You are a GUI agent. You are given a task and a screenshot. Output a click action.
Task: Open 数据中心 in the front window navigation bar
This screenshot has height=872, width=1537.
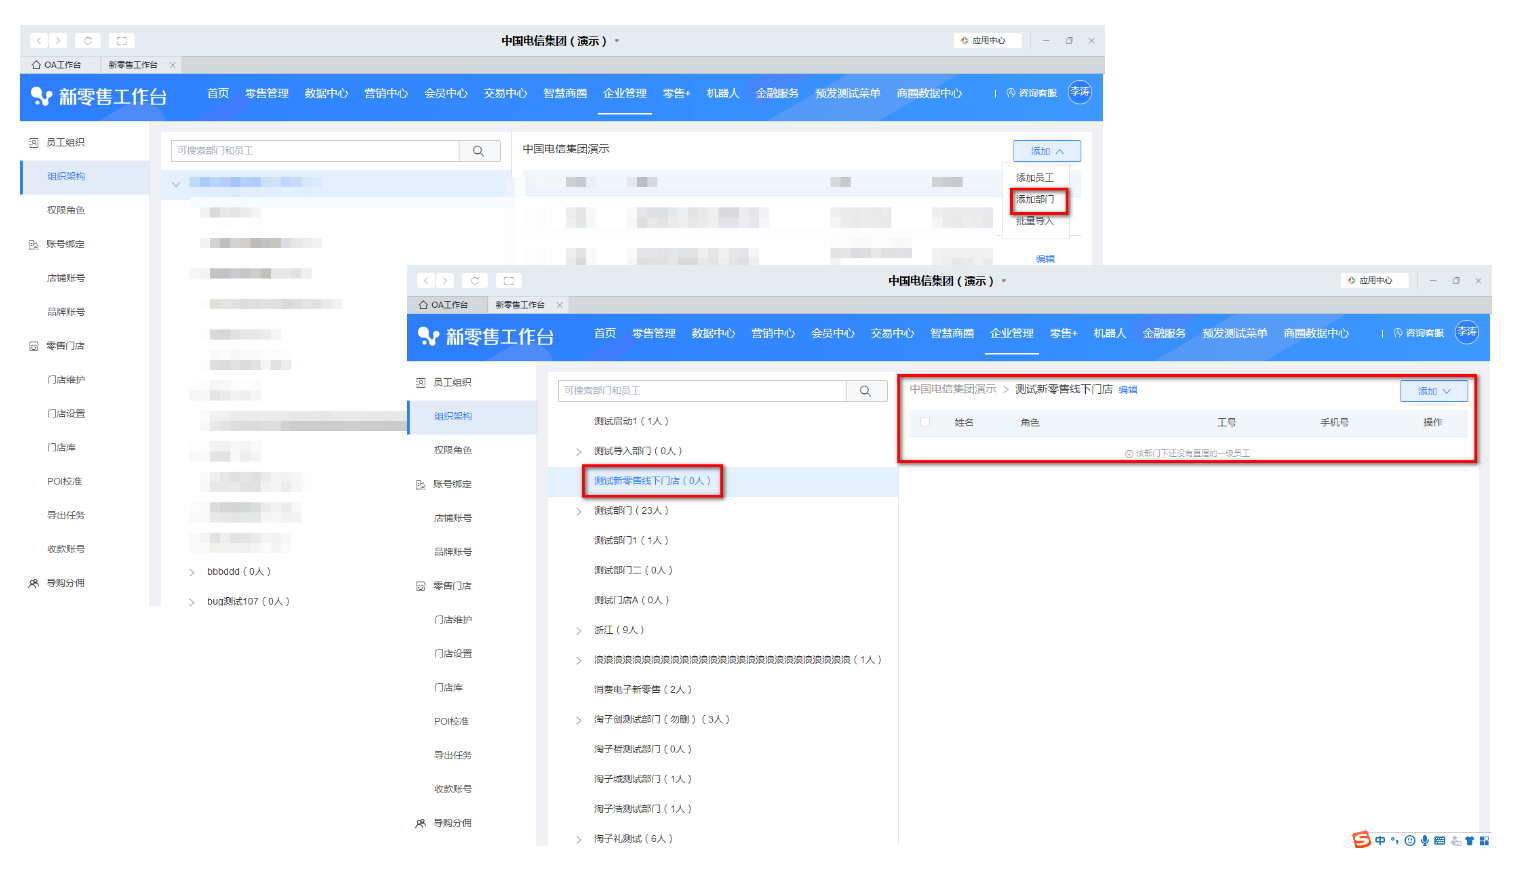pyautogui.click(x=713, y=333)
